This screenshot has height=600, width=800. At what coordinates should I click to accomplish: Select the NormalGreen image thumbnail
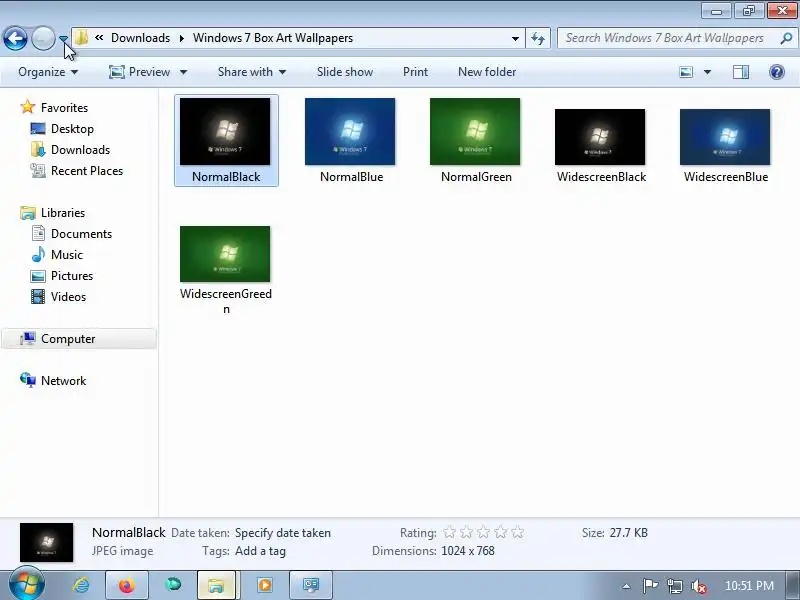(475, 132)
